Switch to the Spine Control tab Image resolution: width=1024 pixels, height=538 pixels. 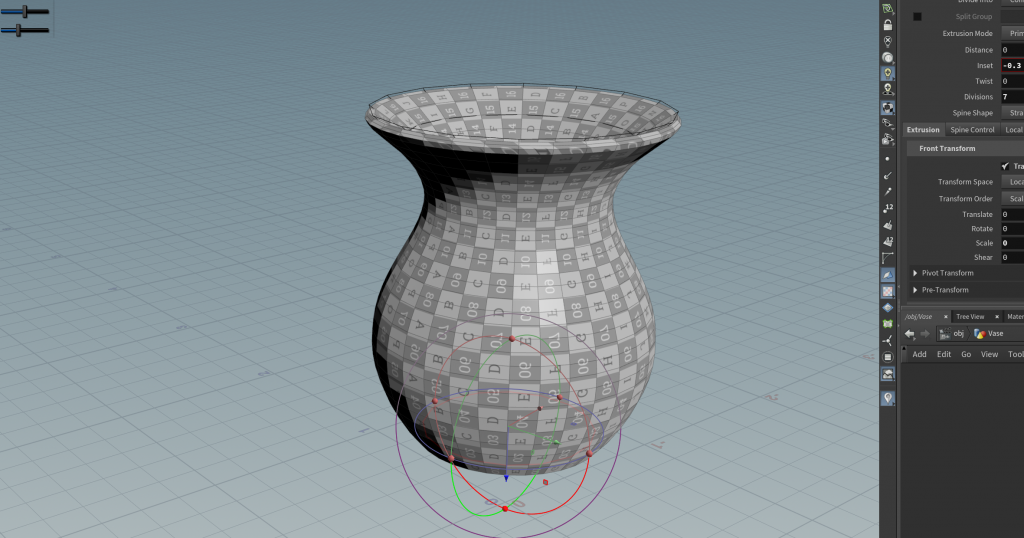pos(972,130)
